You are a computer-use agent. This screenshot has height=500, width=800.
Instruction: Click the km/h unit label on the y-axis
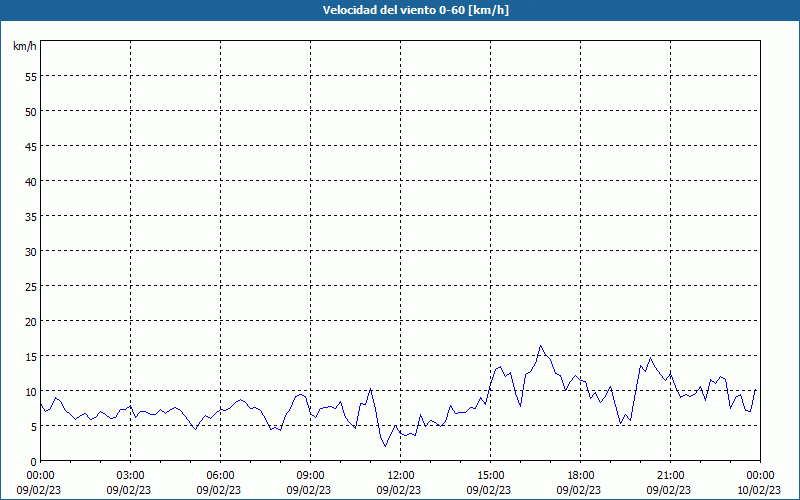click(24, 46)
